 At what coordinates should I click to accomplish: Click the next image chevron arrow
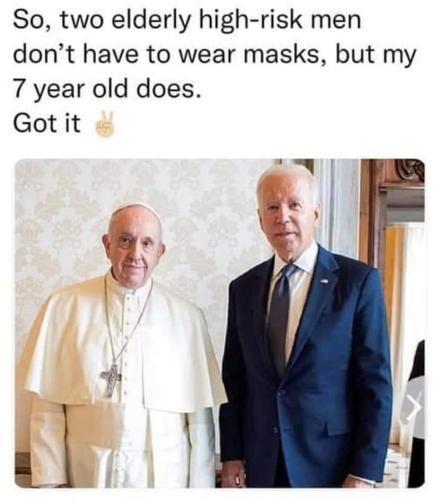pos(415,409)
